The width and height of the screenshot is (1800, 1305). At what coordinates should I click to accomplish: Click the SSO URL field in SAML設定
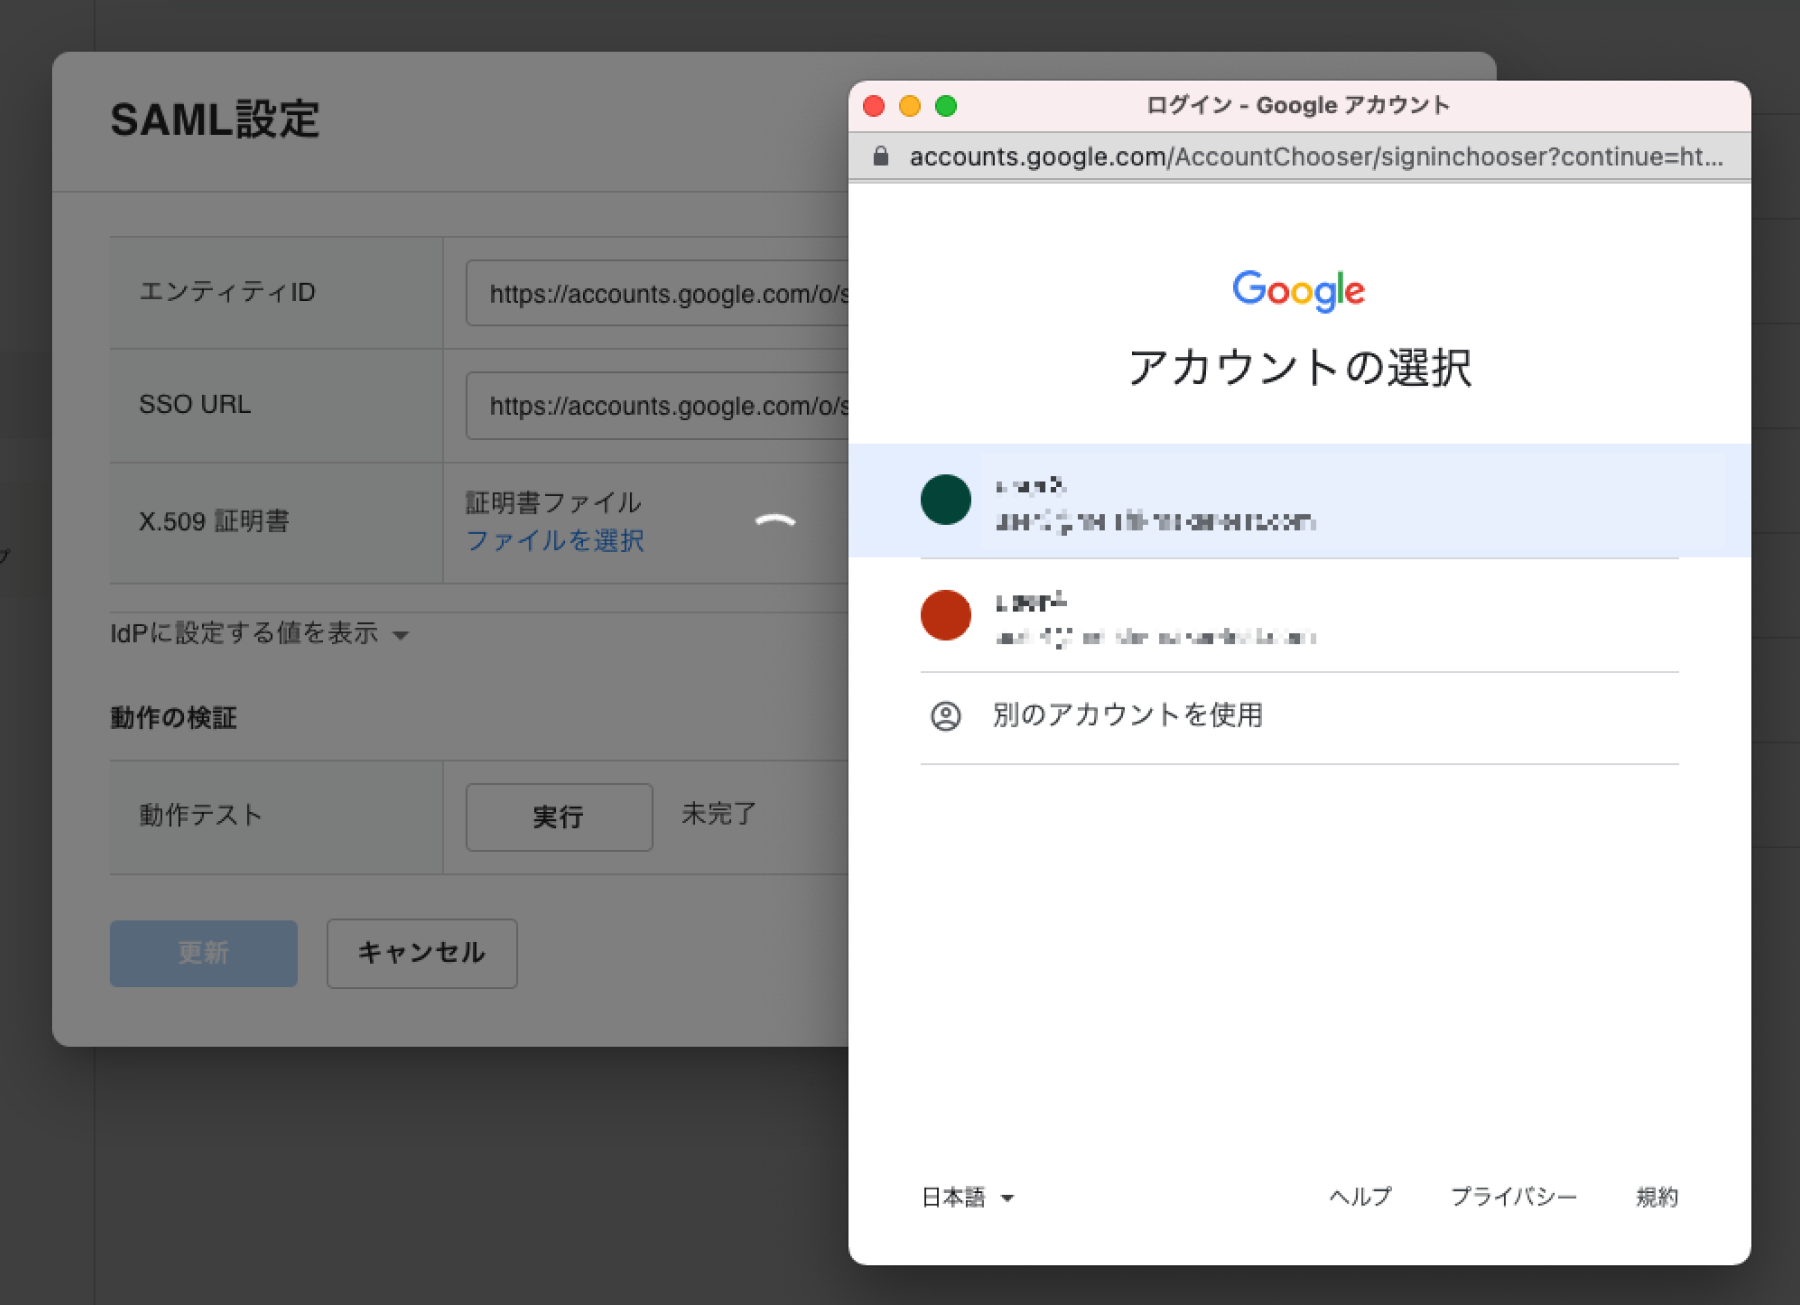[x=658, y=405]
